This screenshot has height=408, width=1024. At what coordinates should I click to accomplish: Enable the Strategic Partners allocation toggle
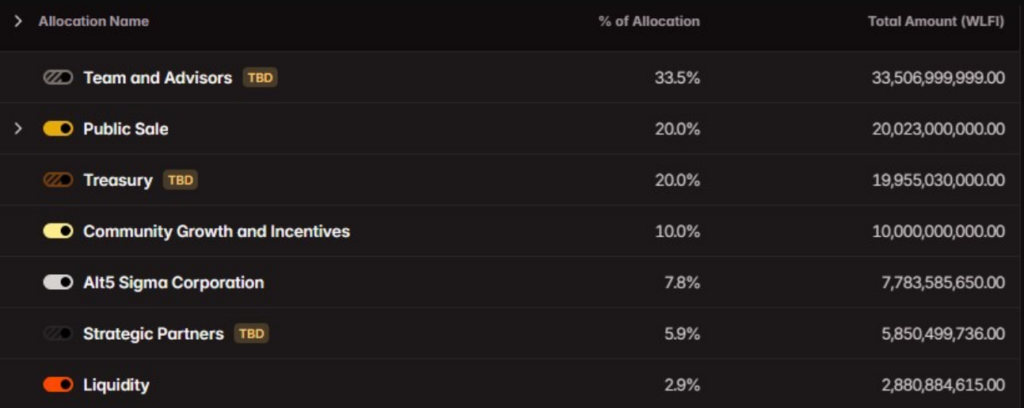pyautogui.click(x=58, y=334)
